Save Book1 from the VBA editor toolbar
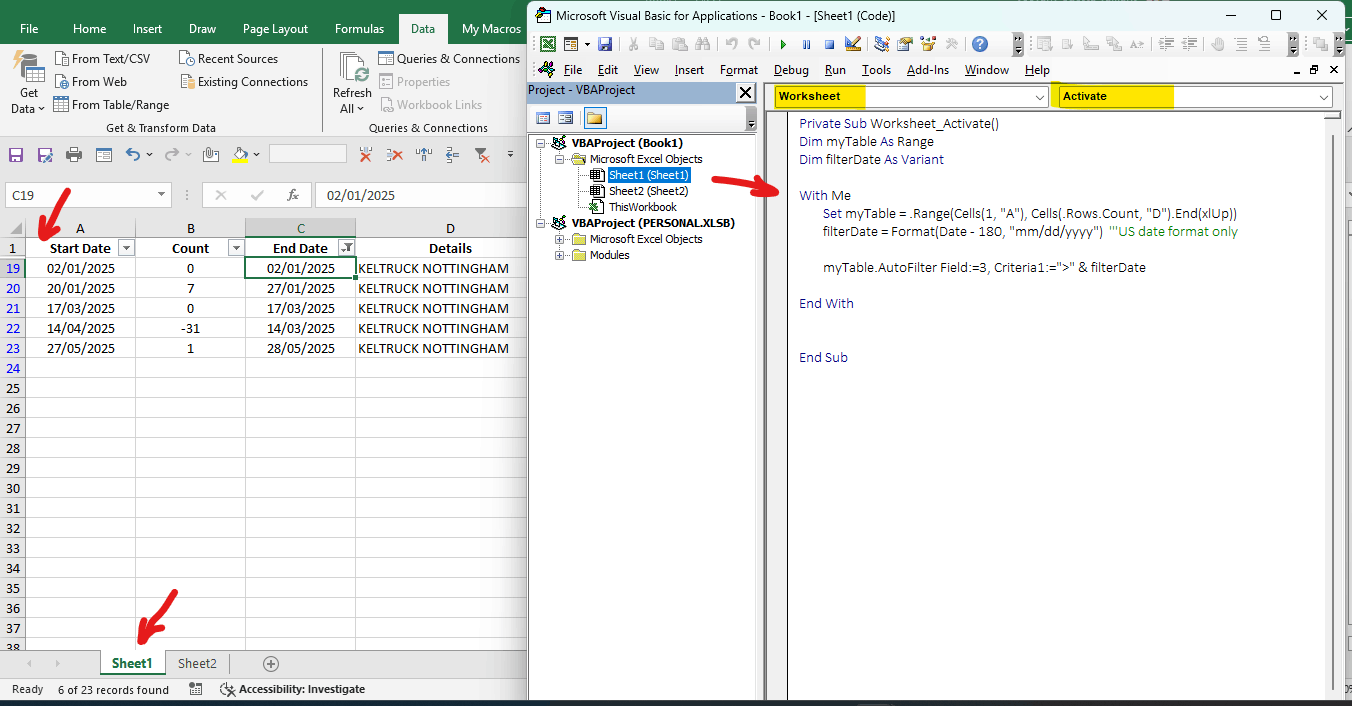The width and height of the screenshot is (1352, 706). click(605, 44)
